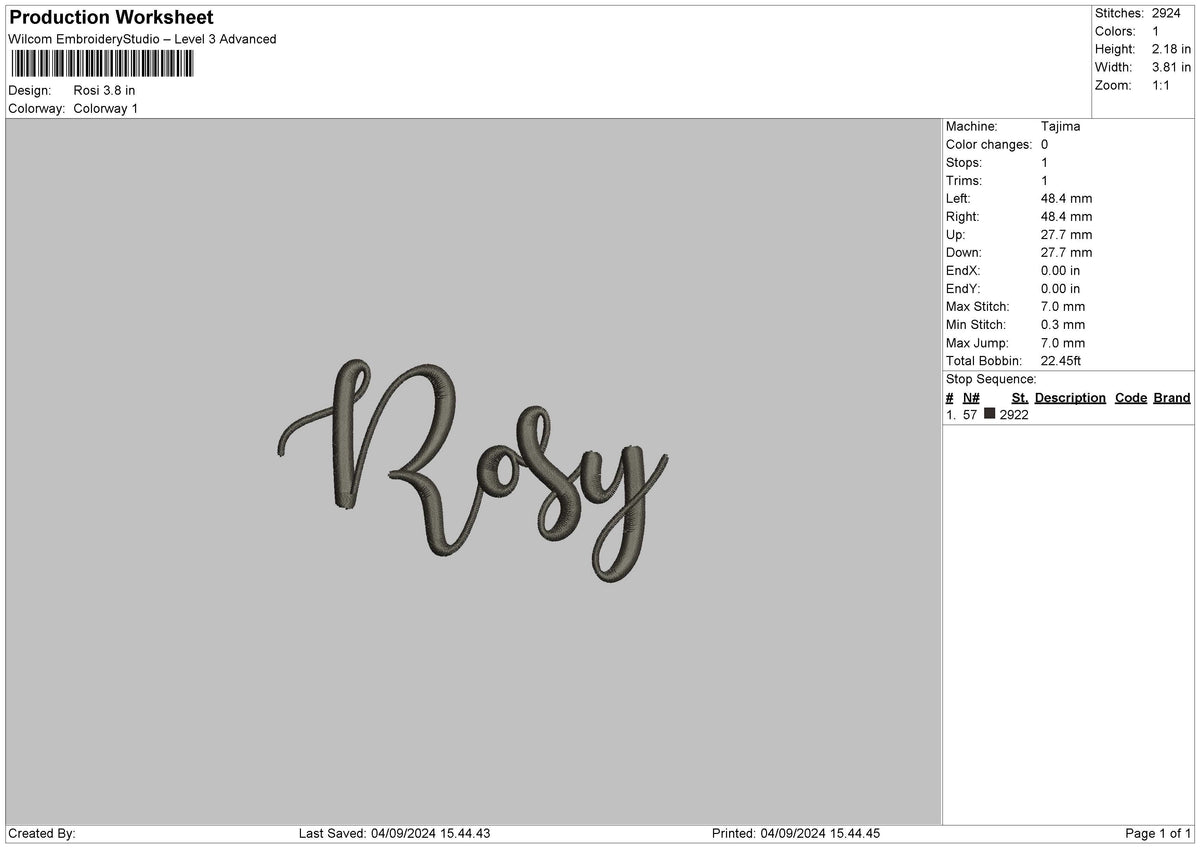This screenshot has width=1200, height=848.
Task: Click the # column header
Action: point(949,397)
